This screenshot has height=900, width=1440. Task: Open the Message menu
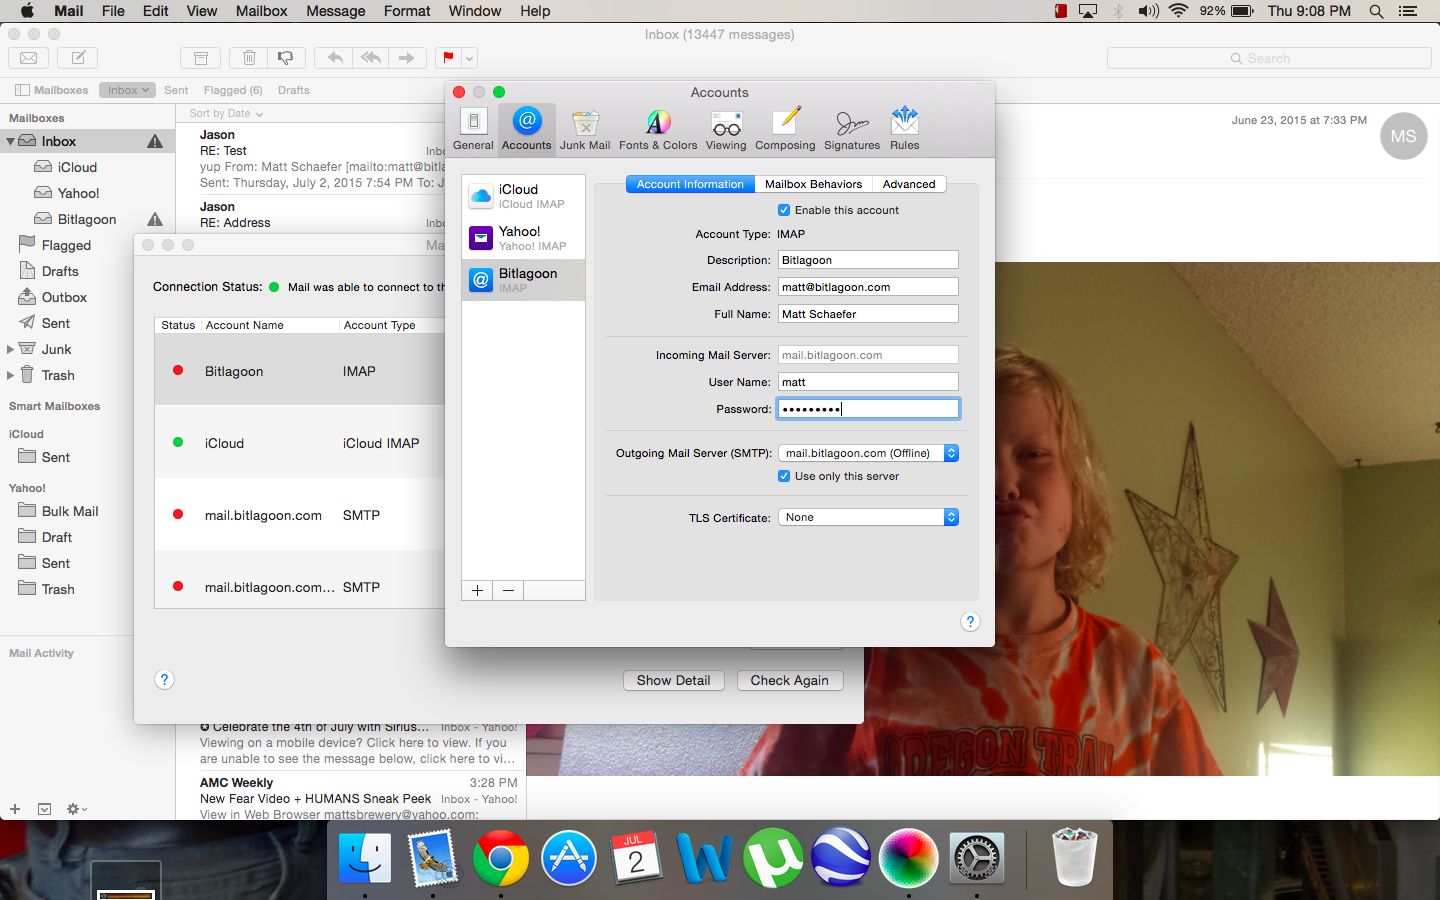point(335,11)
